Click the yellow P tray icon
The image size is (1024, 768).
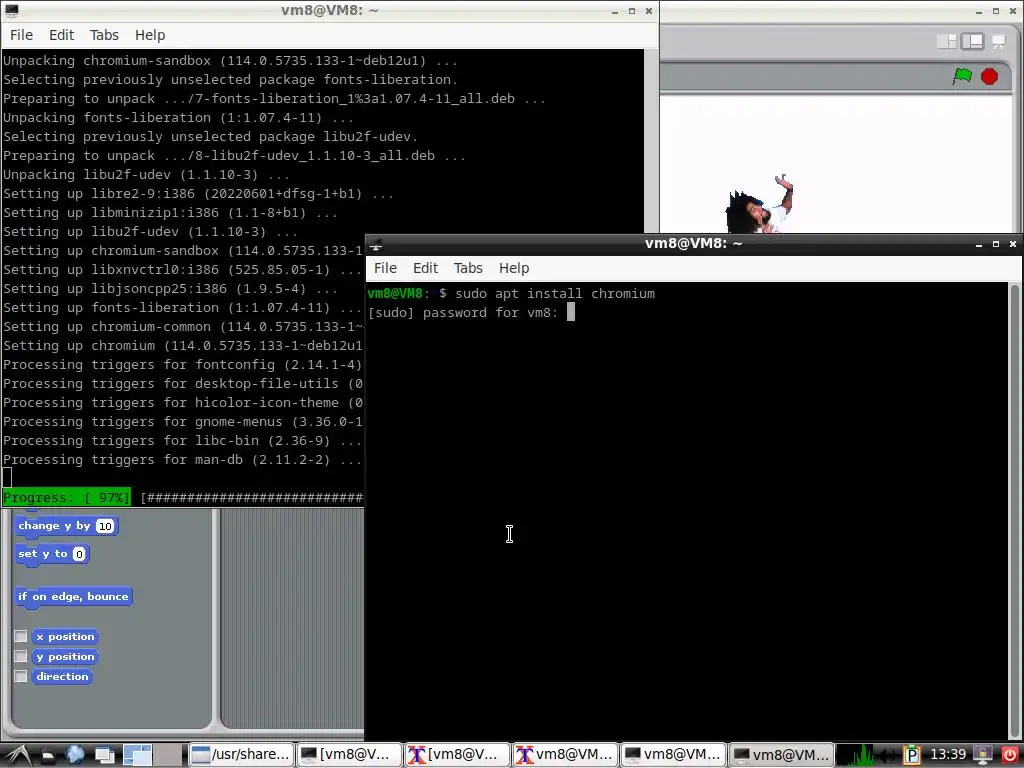coord(912,756)
